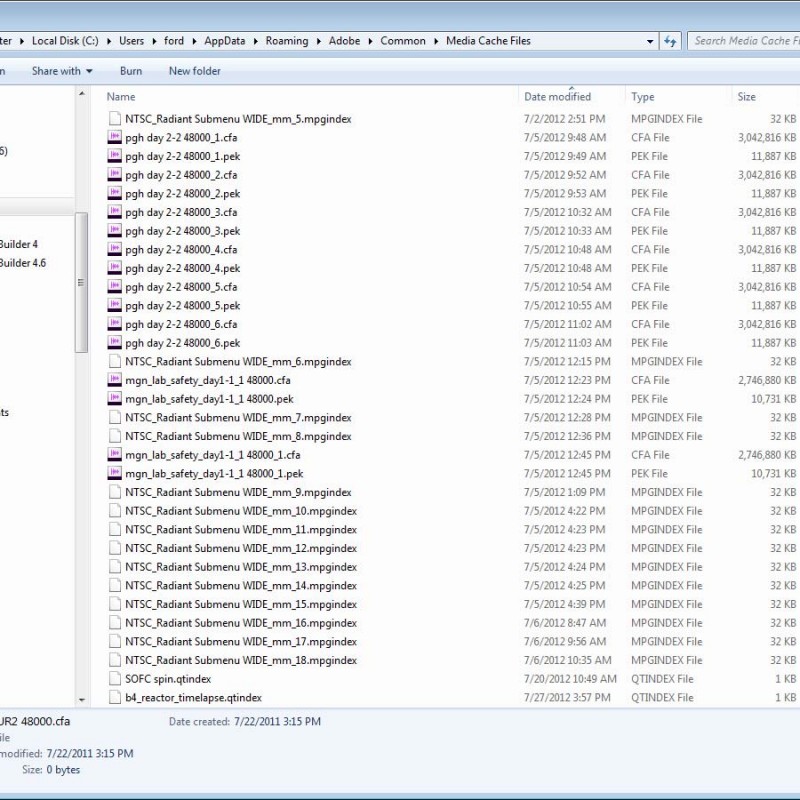Open the address bar history dropdown arrow
Image resolution: width=800 pixels, height=800 pixels.
pyautogui.click(x=650, y=41)
